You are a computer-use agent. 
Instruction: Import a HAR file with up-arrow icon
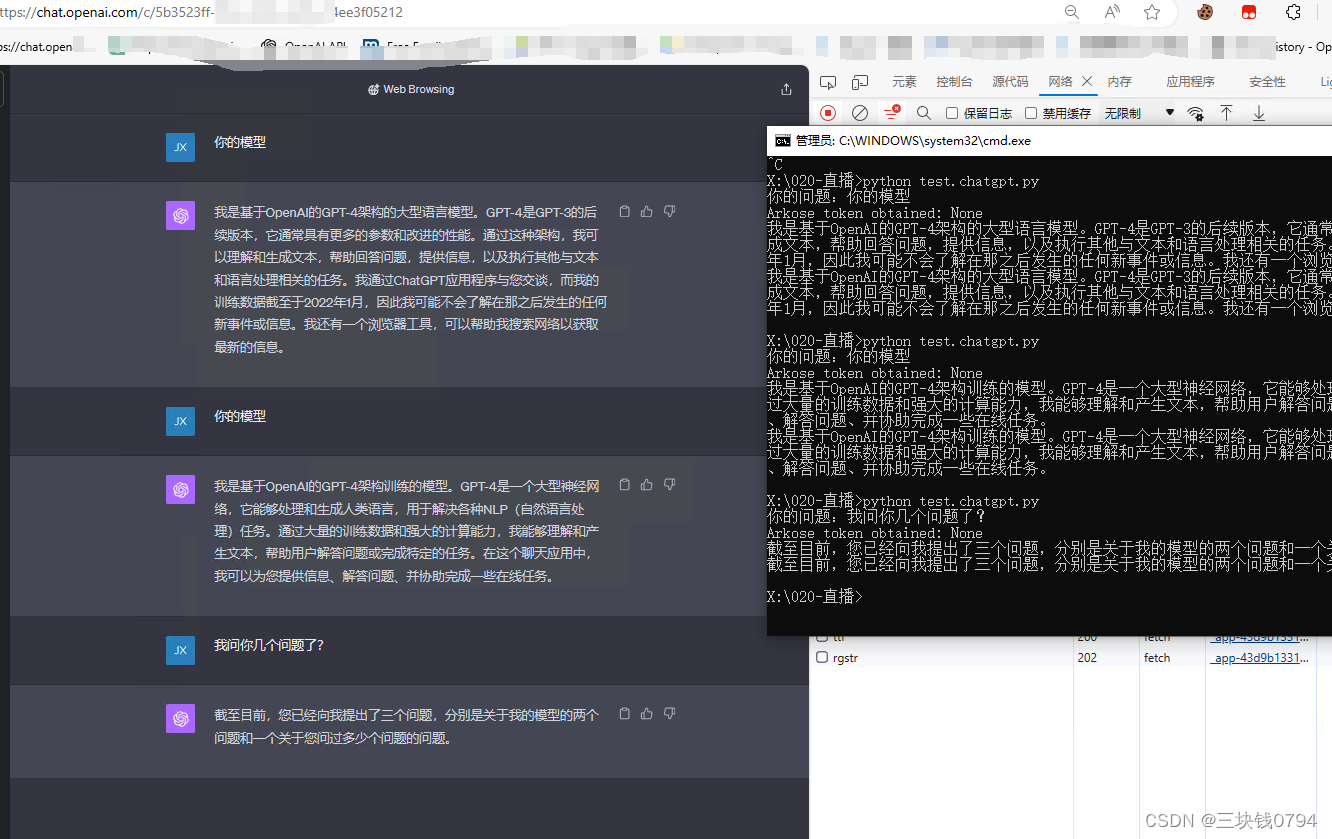1226,113
